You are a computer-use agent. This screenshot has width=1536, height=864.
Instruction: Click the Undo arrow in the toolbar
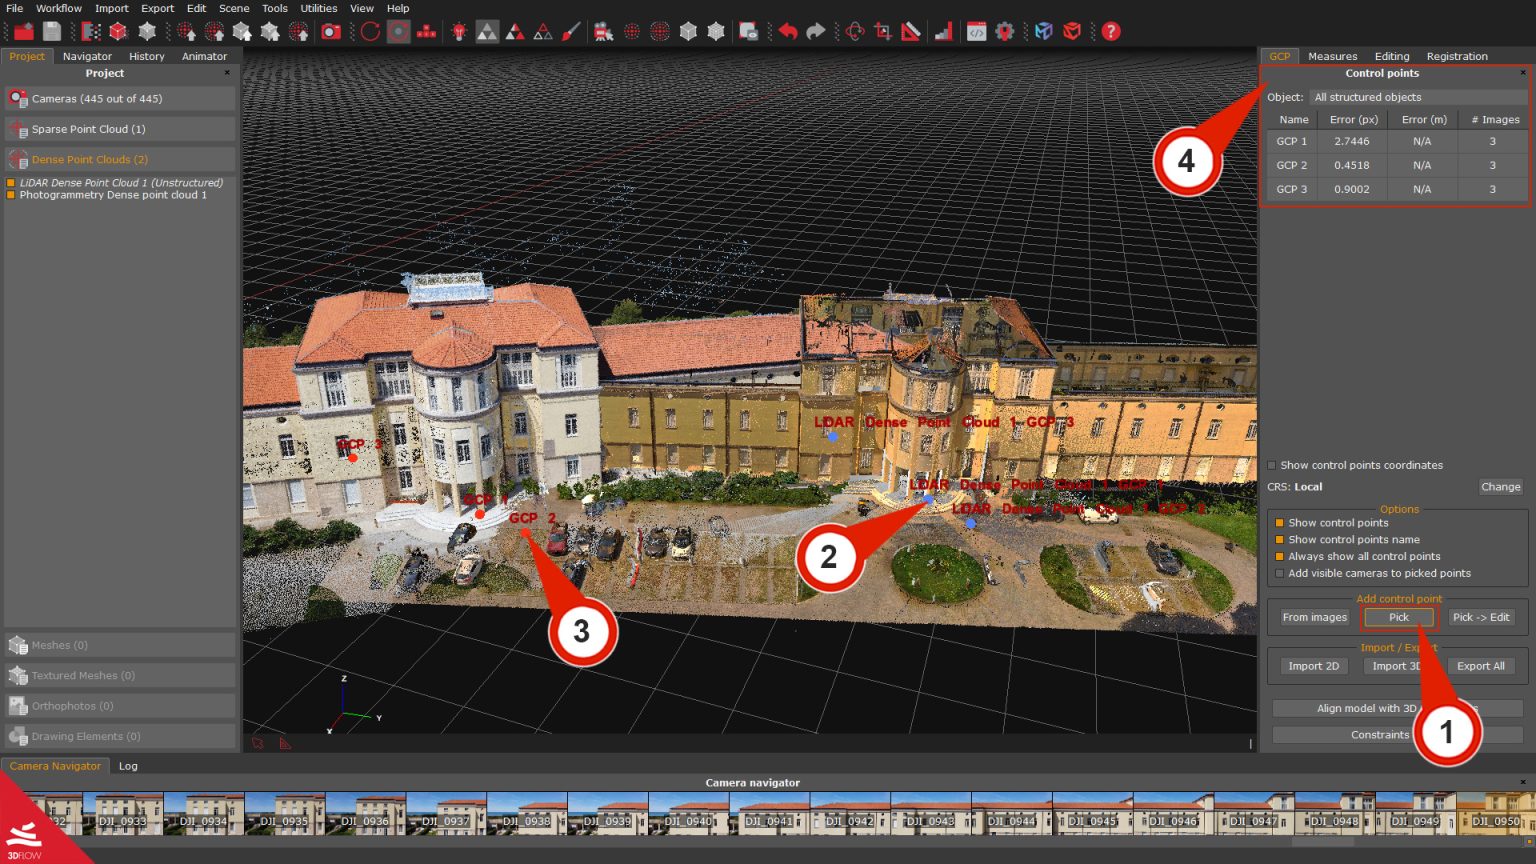[789, 31]
